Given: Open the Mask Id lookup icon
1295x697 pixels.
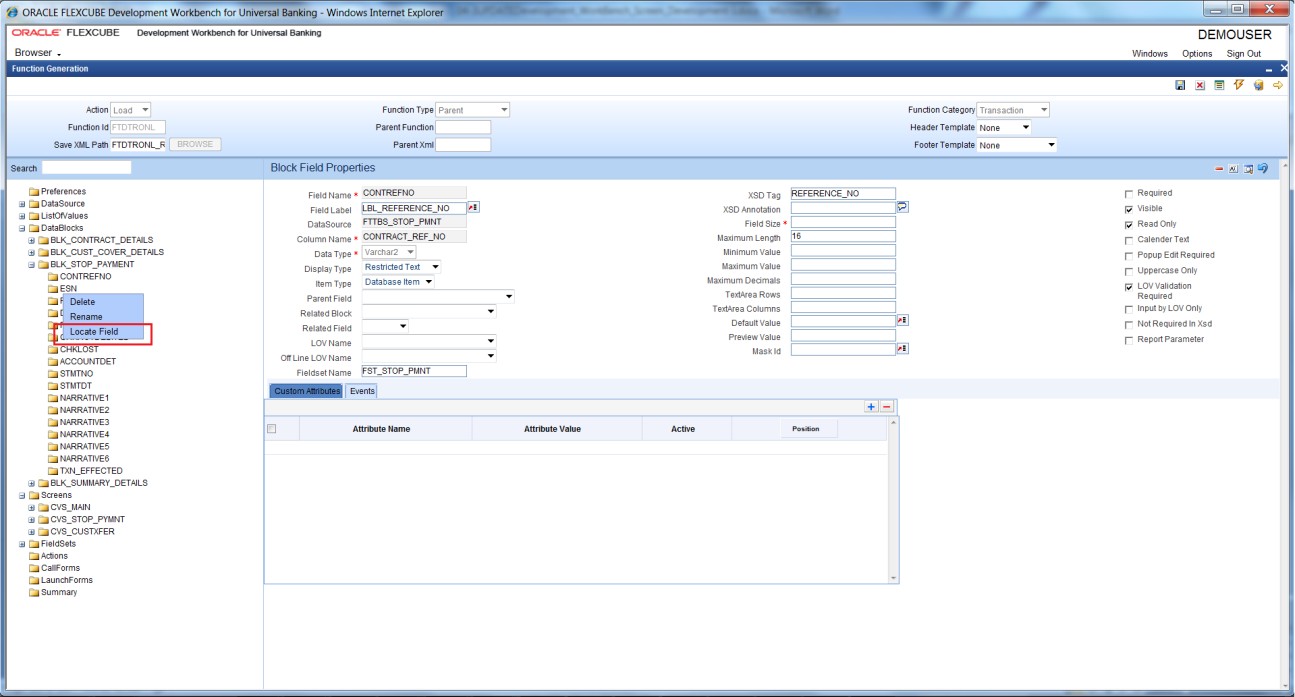Looking at the screenshot, I should 902,350.
